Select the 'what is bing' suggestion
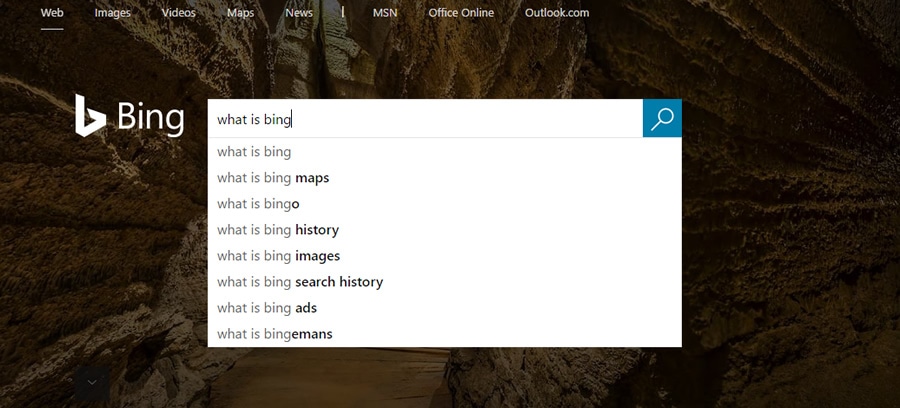Screen dimensions: 900x408 tap(254, 152)
